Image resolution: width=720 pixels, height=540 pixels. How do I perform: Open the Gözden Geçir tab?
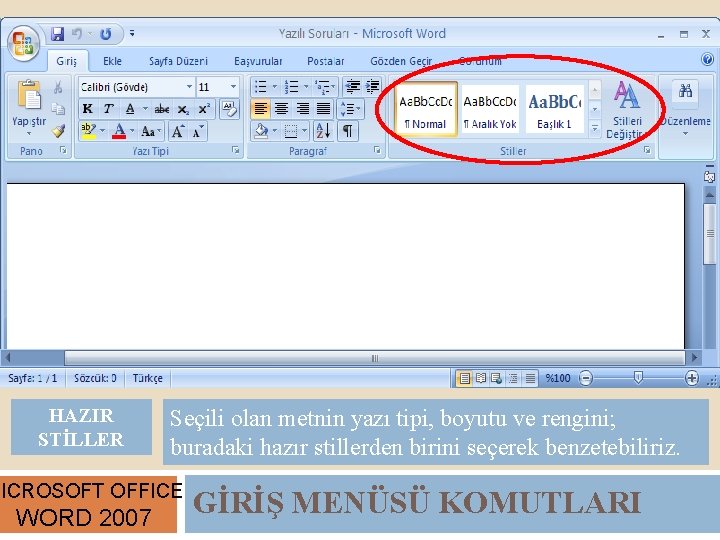[401, 61]
